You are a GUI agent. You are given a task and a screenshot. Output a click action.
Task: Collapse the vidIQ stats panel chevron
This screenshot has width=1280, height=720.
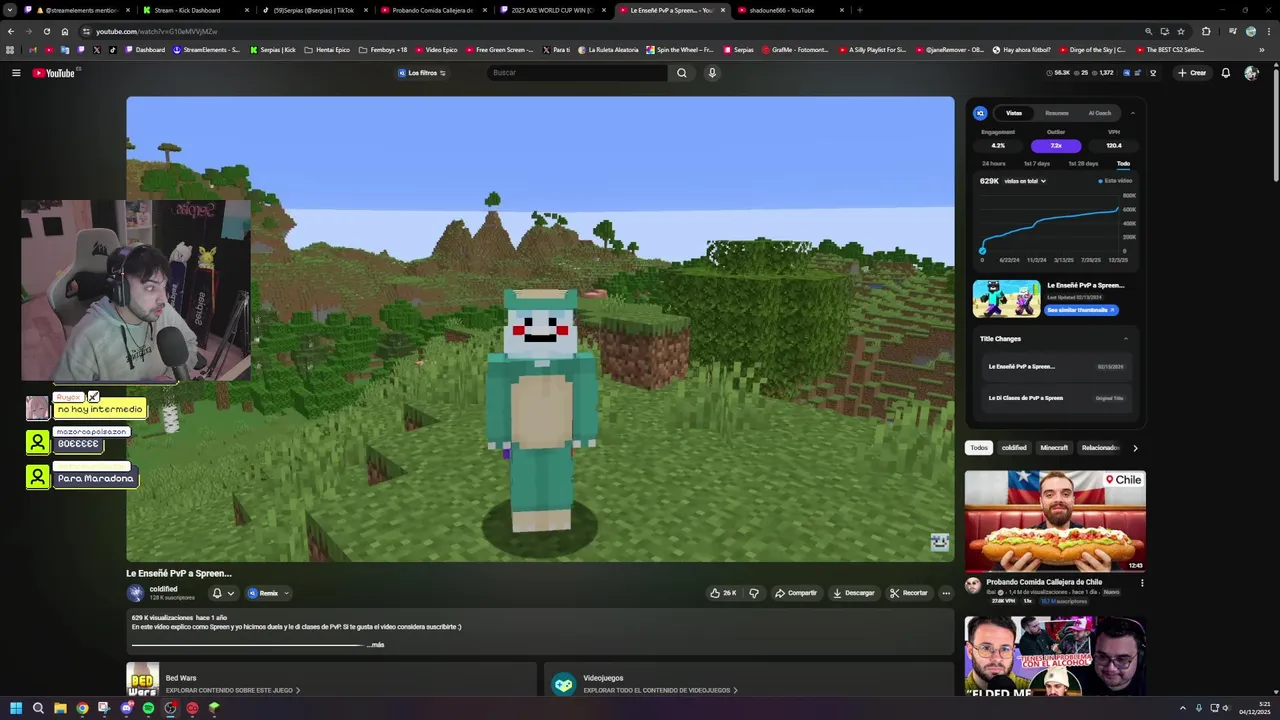pos(1132,113)
